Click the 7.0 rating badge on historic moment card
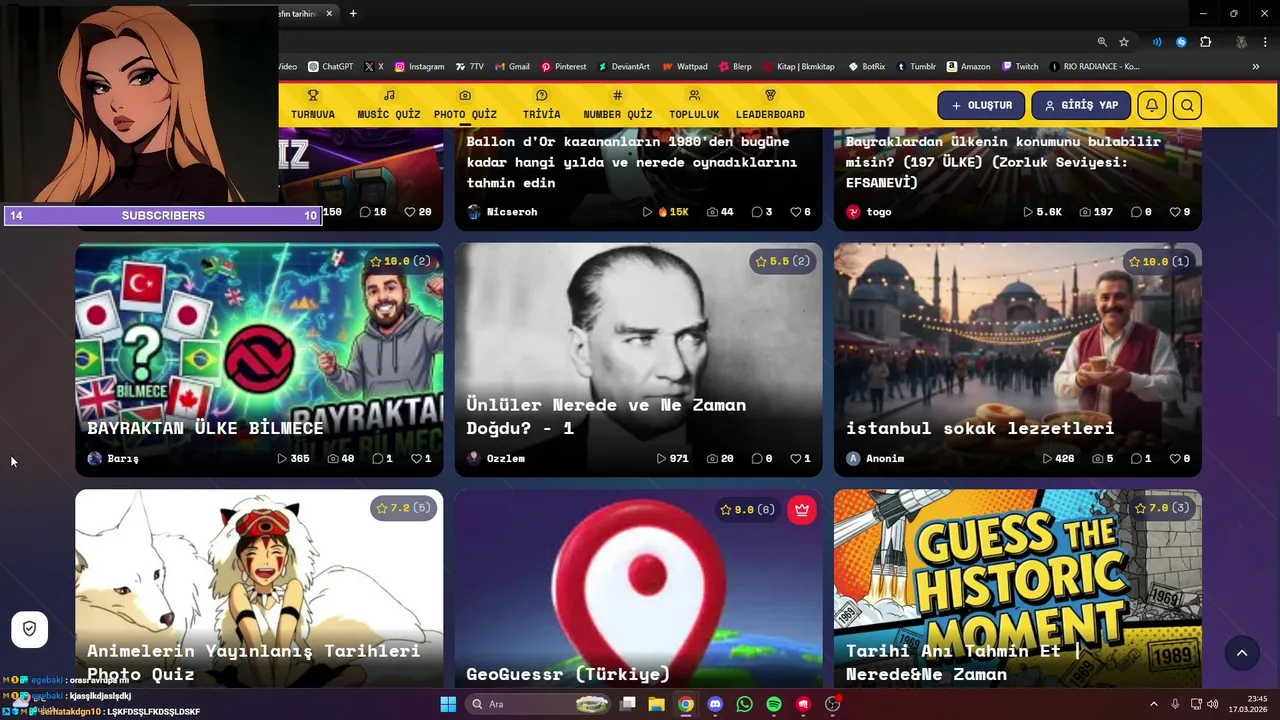The width and height of the screenshot is (1280, 720). (x=1162, y=508)
